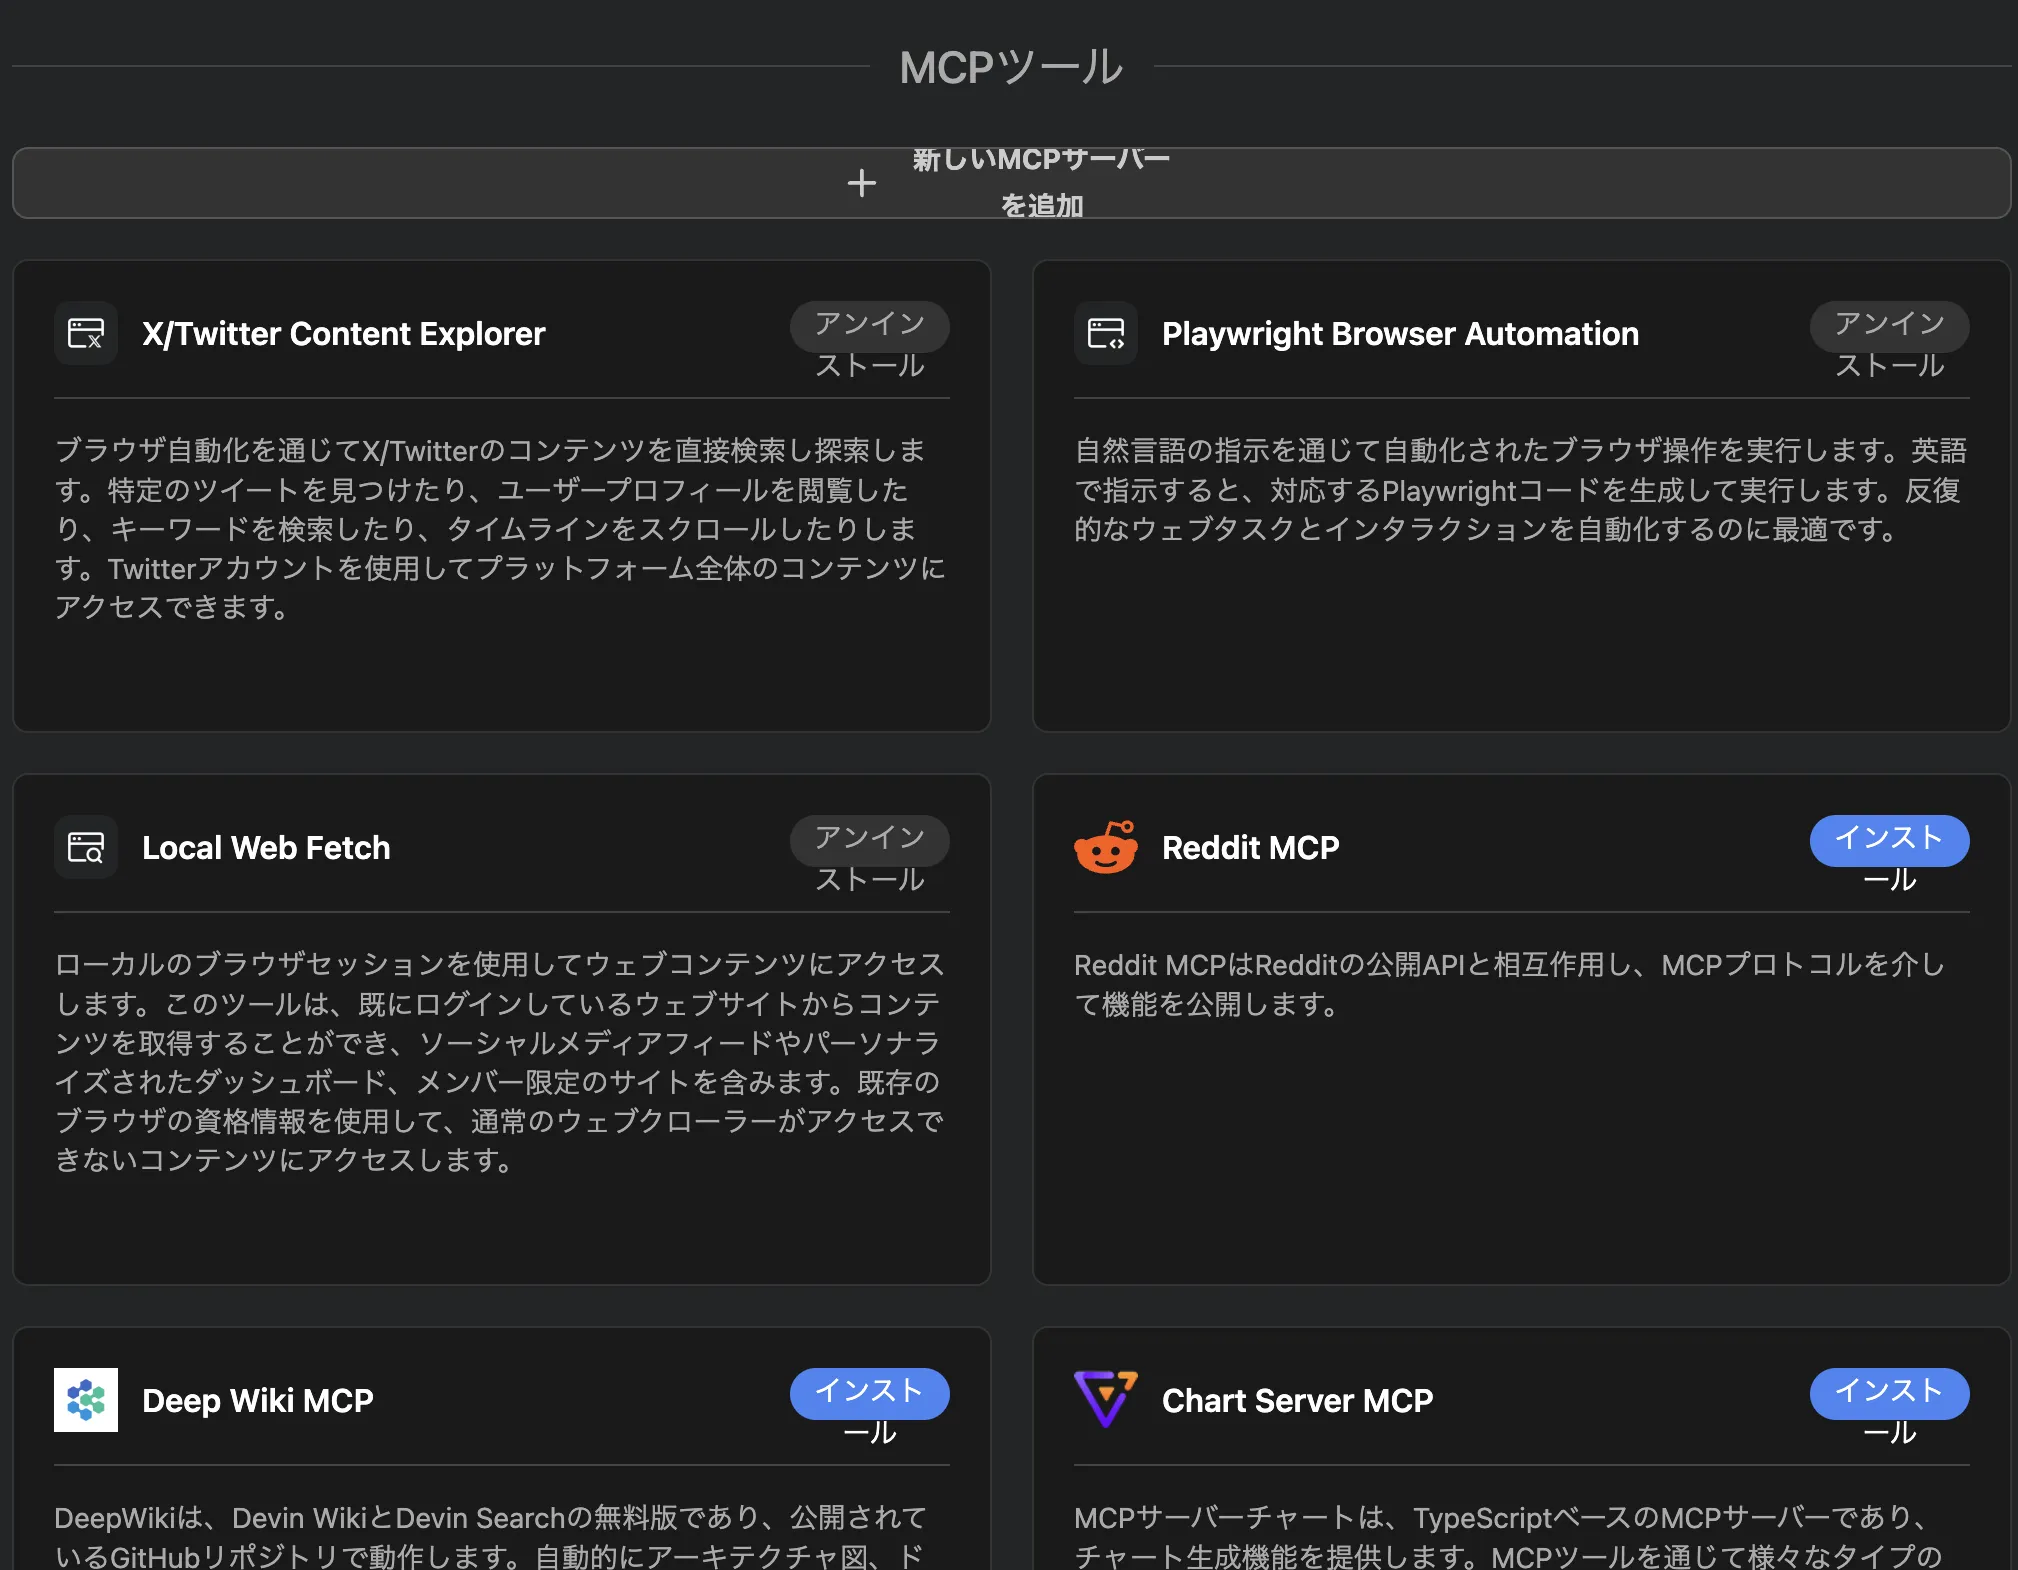Image resolution: width=2018 pixels, height=1570 pixels.
Task: Open the X/Twitter Content Explorer title
Action: [343, 334]
